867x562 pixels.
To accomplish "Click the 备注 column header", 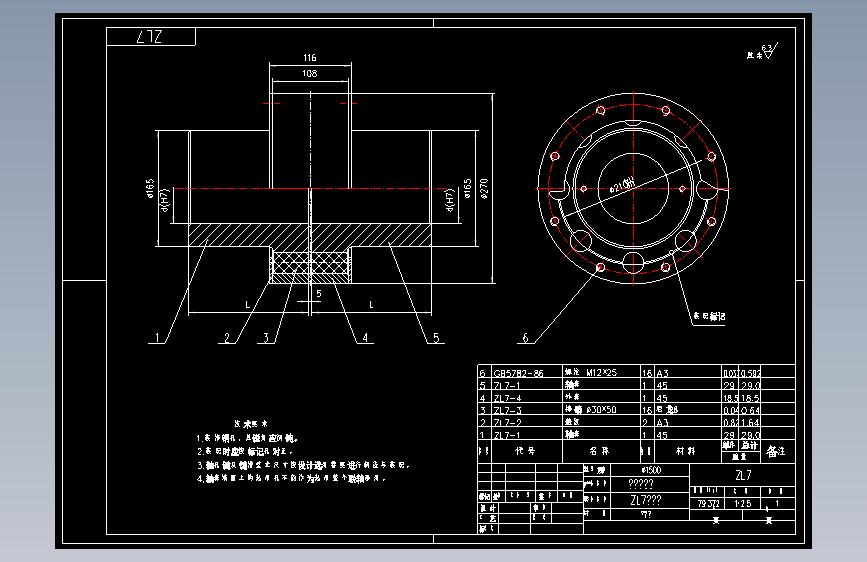I will point(776,451).
